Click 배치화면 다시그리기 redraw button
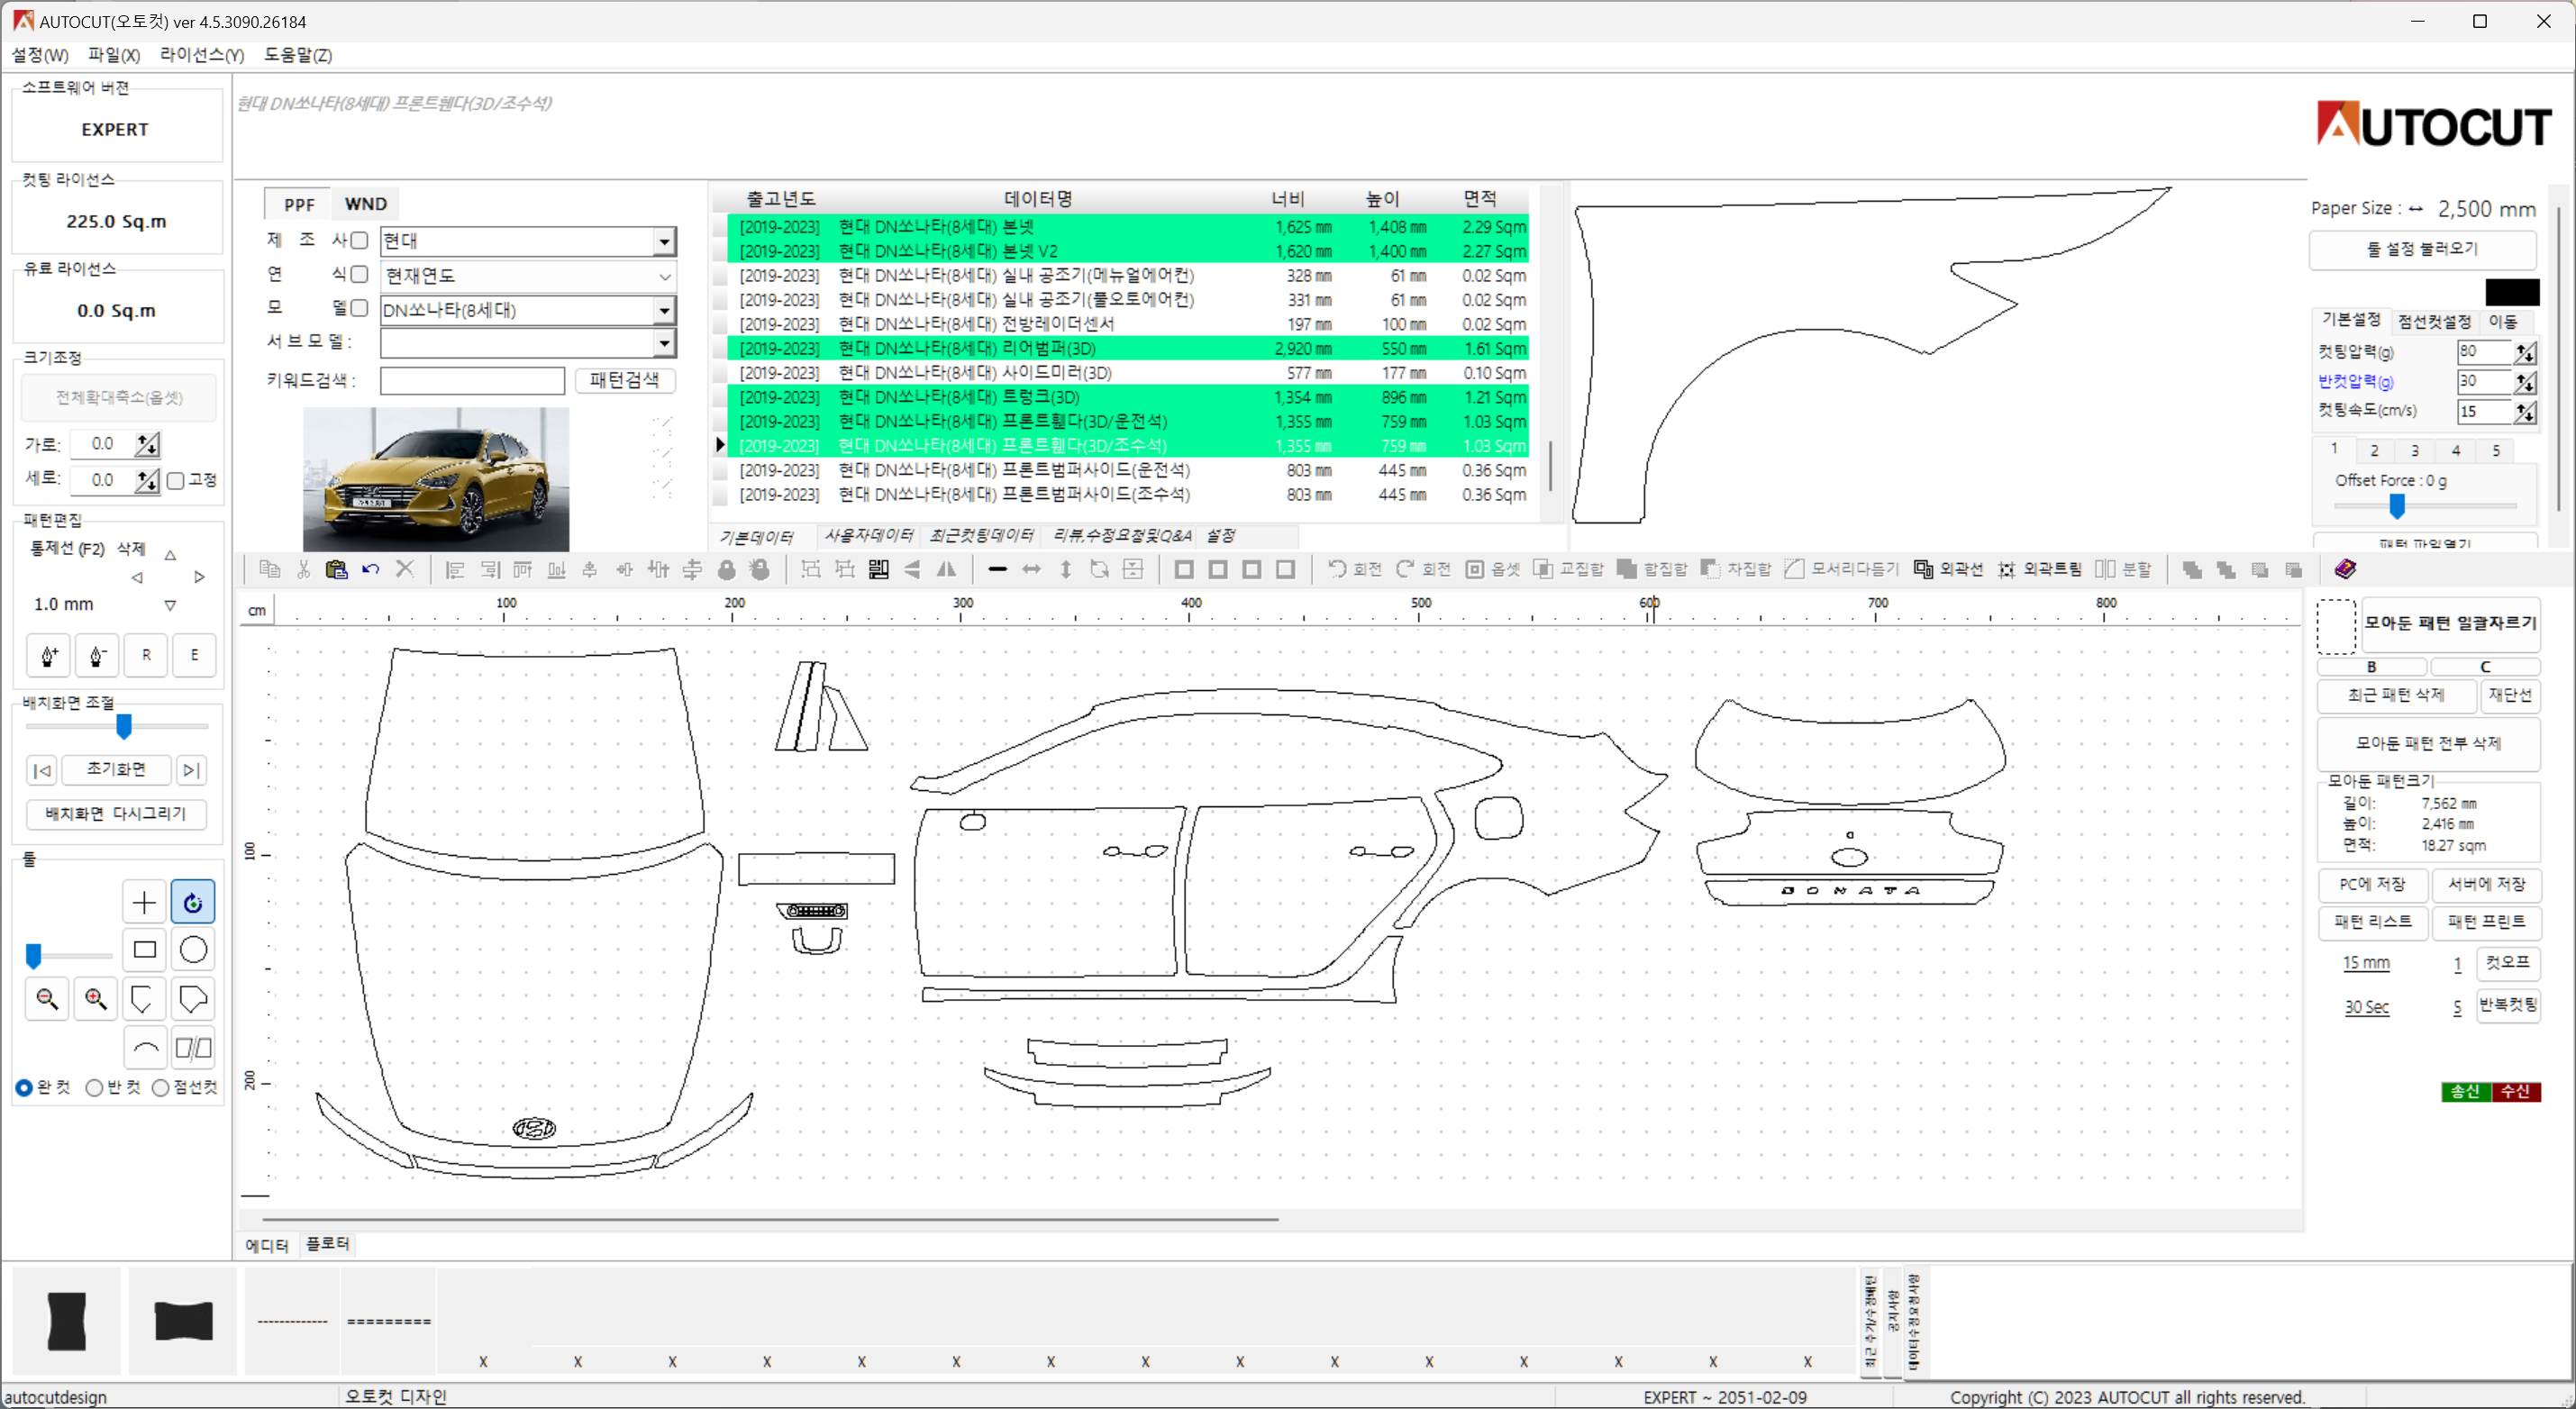Viewport: 2576px width, 1409px height. 116,814
